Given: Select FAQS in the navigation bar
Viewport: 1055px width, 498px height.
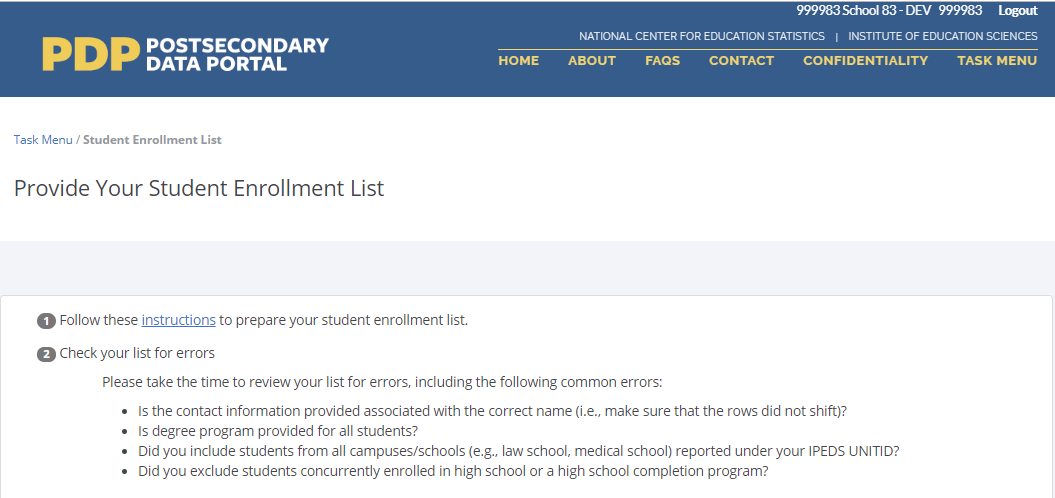Looking at the screenshot, I should (662, 61).
